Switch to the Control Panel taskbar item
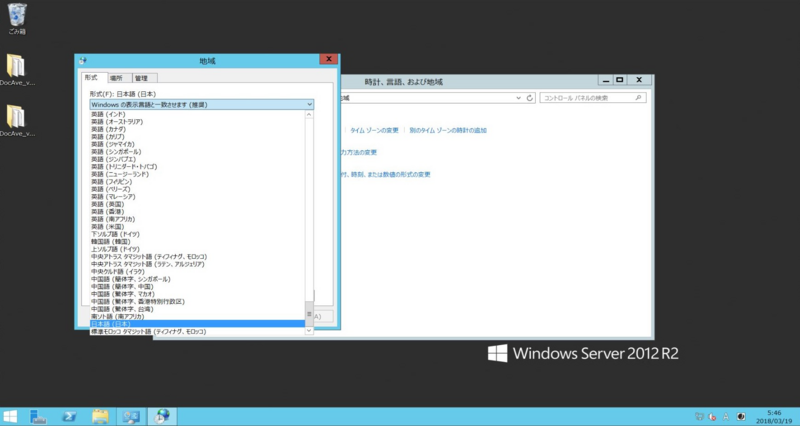 [x=131, y=416]
